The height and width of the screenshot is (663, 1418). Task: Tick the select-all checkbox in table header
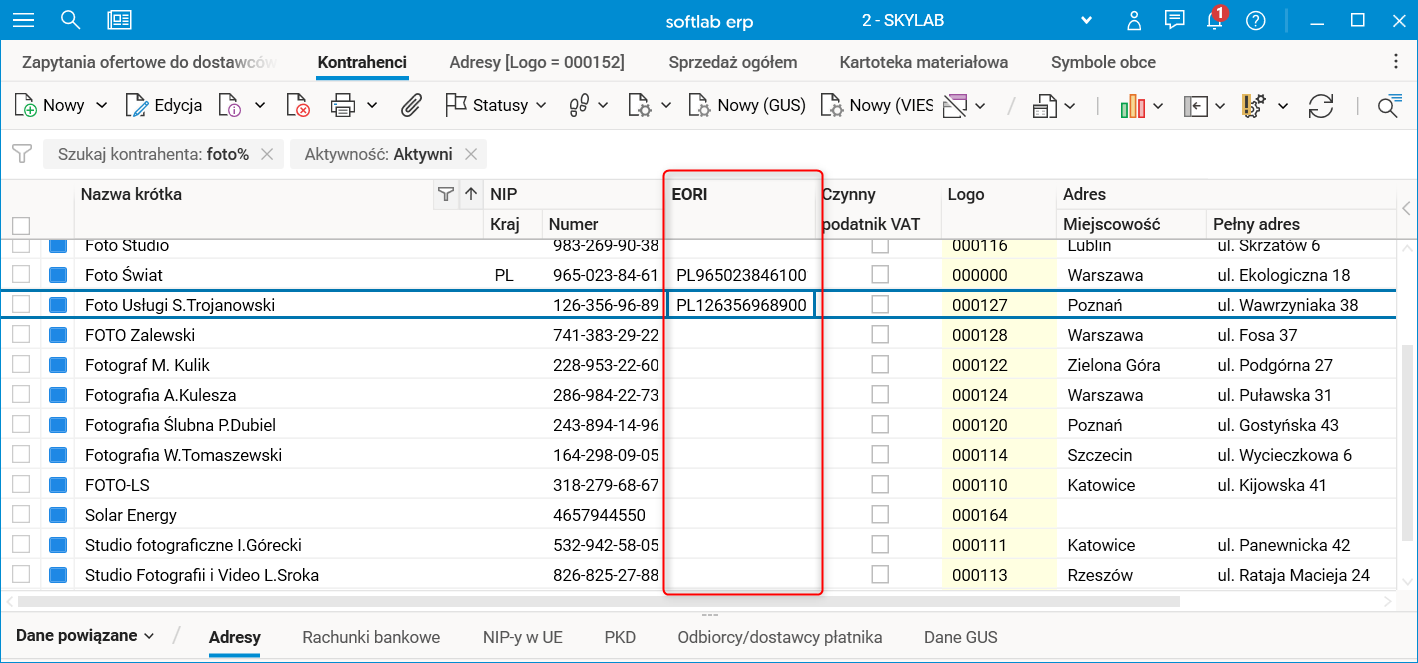[21, 225]
